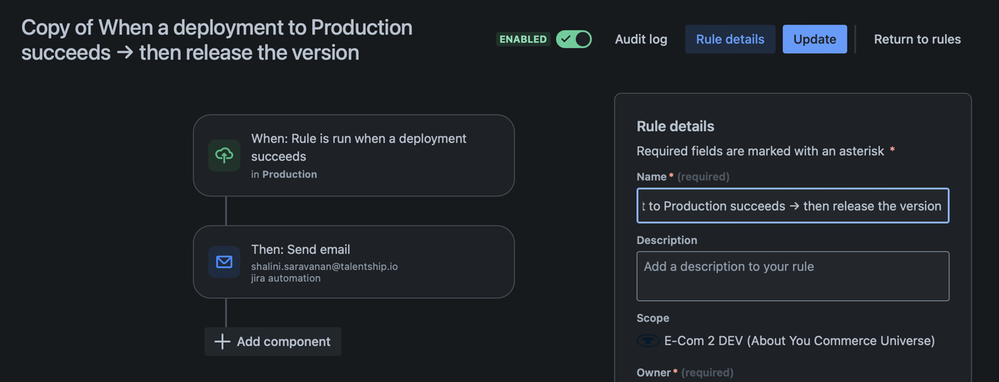Click the E-Com 2 DEV scope text

coord(800,341)
